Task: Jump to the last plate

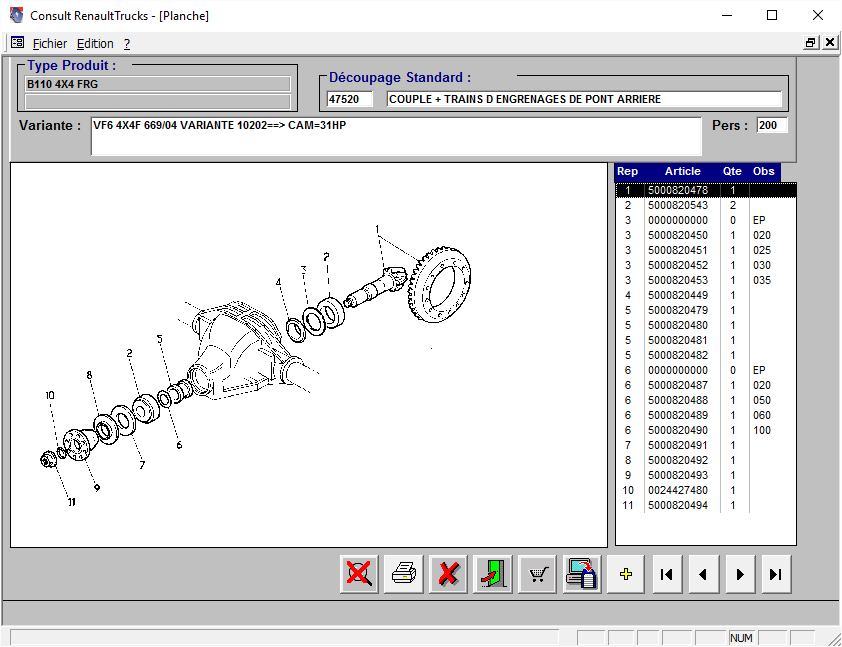Action: tap(775, 575)
